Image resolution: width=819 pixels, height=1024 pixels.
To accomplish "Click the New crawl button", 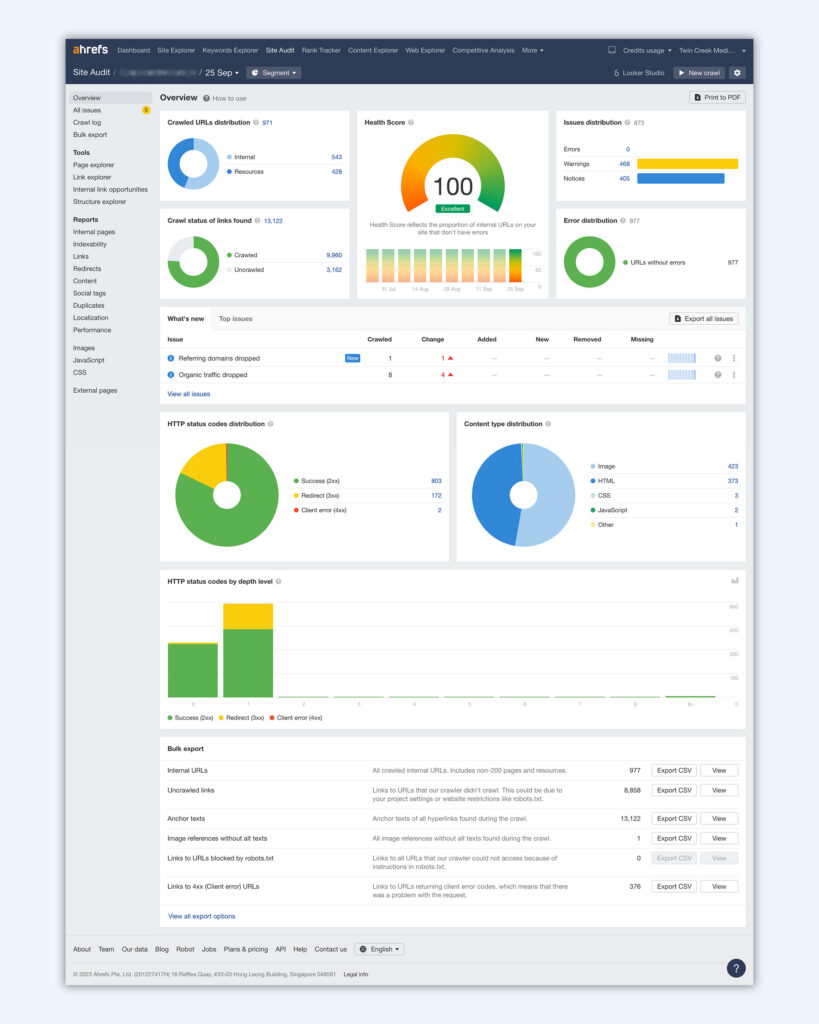I will tap(699, 72).
